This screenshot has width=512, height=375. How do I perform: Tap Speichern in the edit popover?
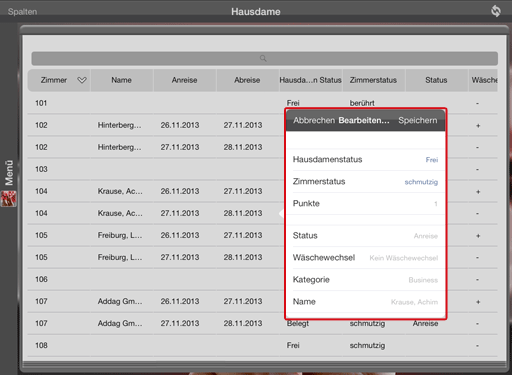pyautogui.click(x=417, y=120)
